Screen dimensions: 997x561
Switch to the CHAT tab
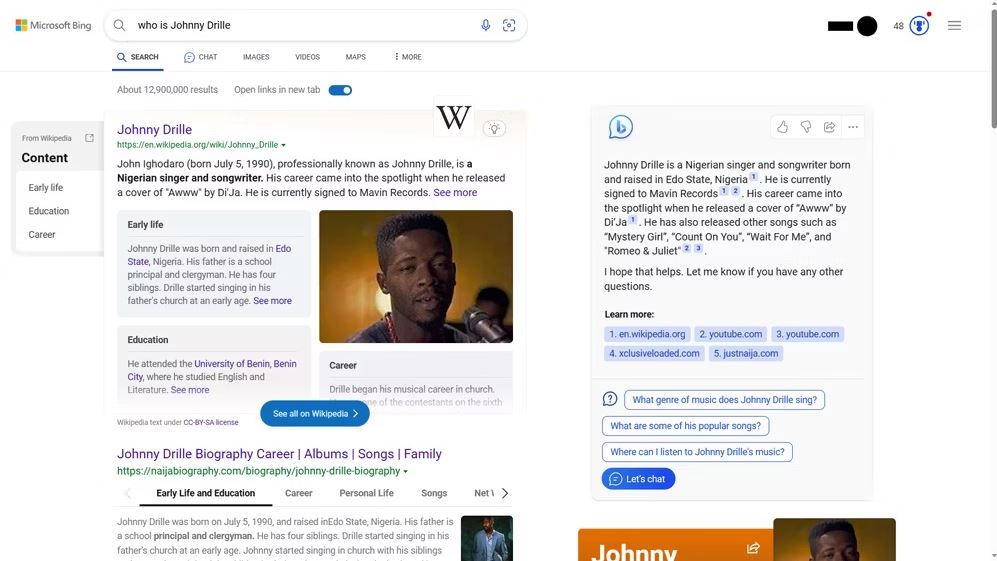click(200, 57)
